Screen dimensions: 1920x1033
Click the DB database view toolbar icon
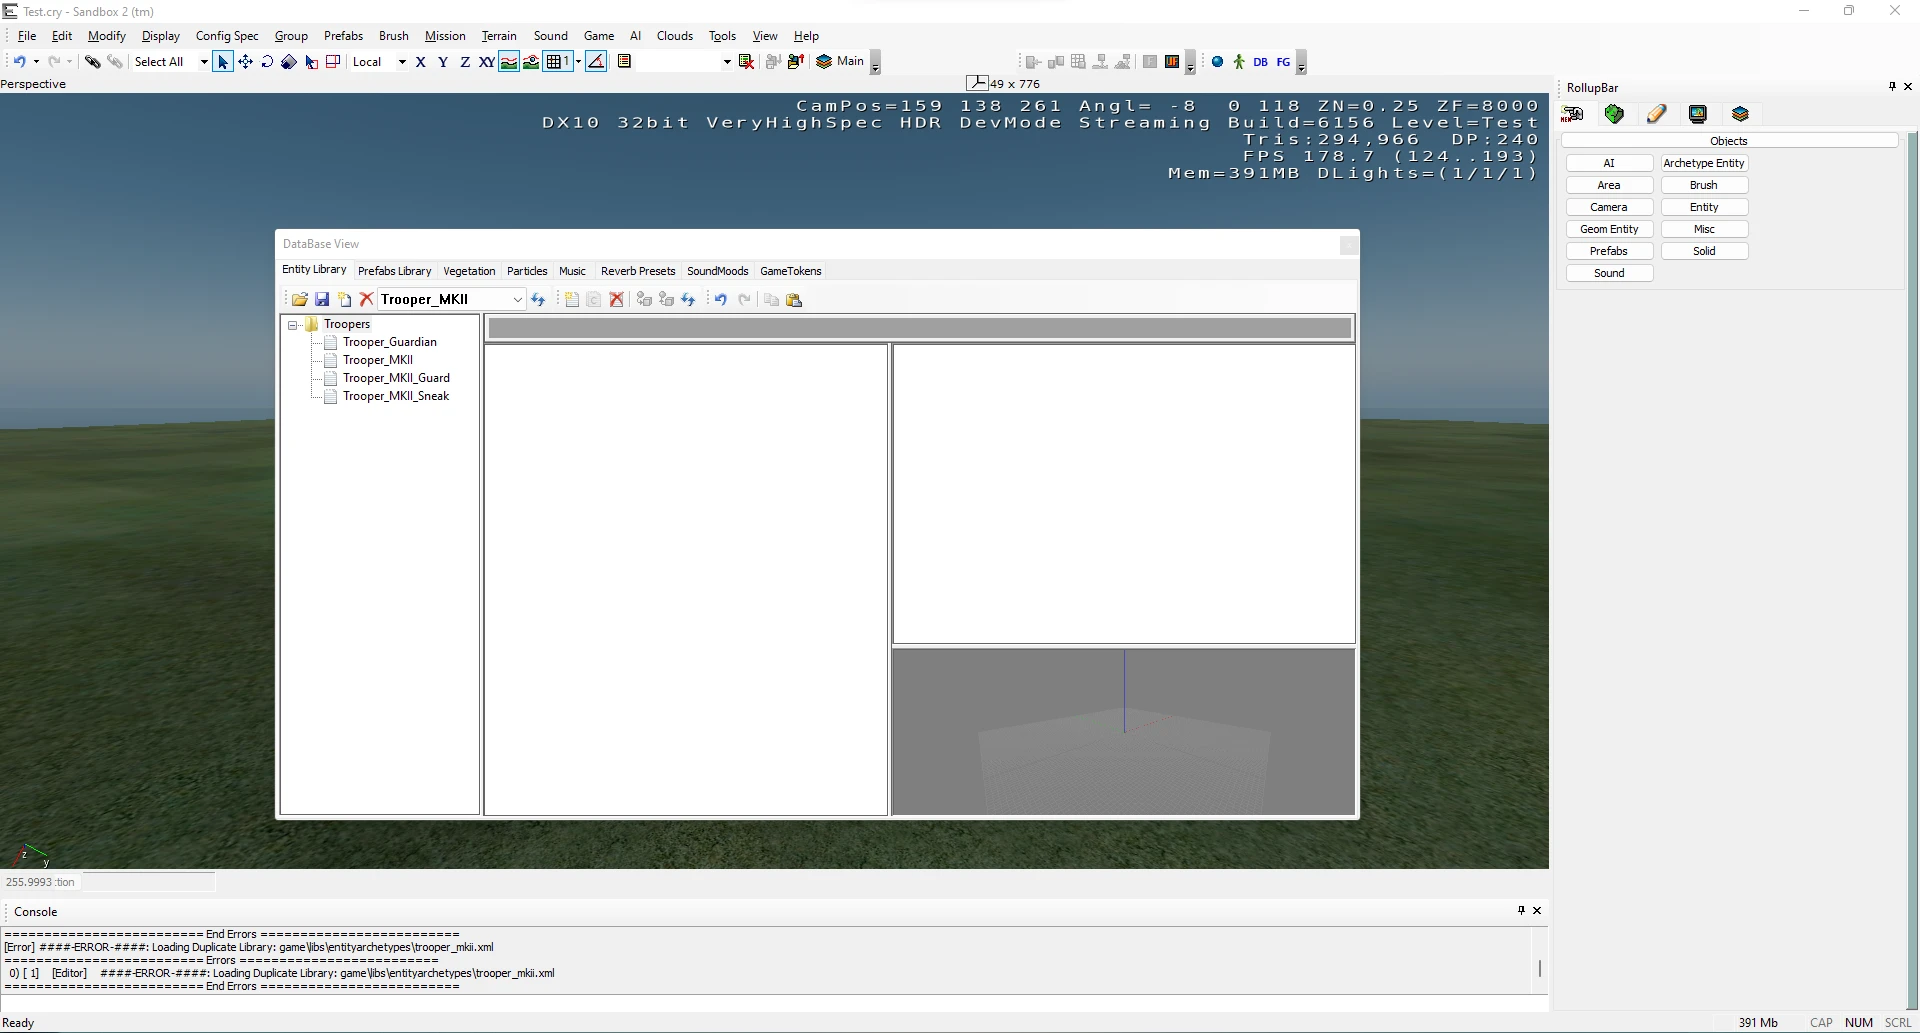(1260, 62)
